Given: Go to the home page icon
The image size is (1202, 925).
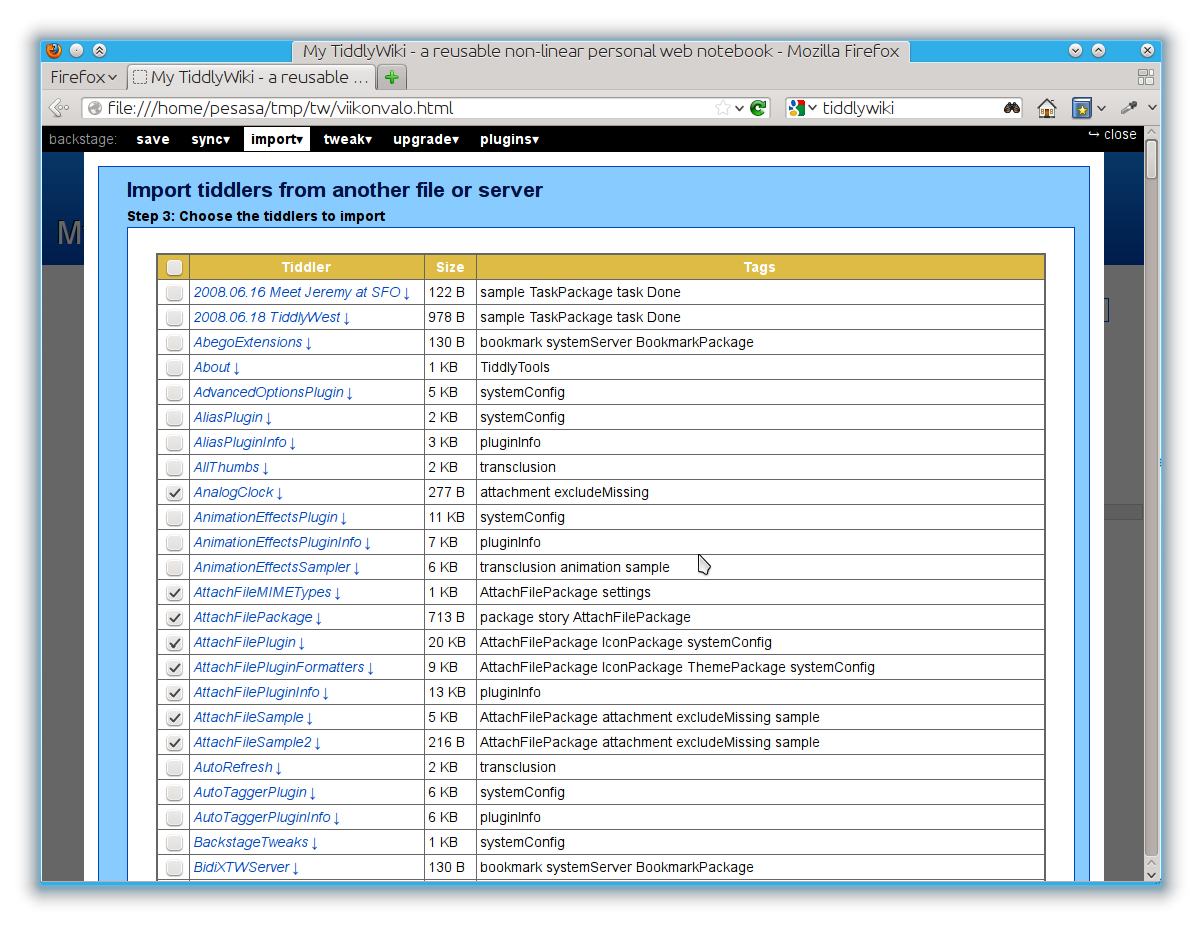Looking at the screenshot, I should pyautogui.click(x=1047, y=108).
